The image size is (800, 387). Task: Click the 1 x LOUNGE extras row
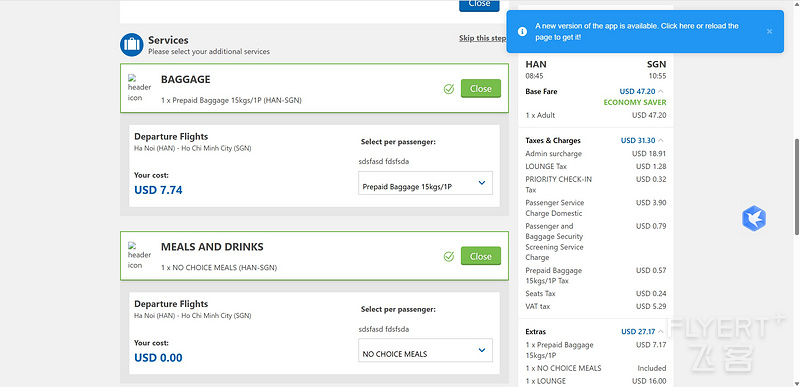596,381
